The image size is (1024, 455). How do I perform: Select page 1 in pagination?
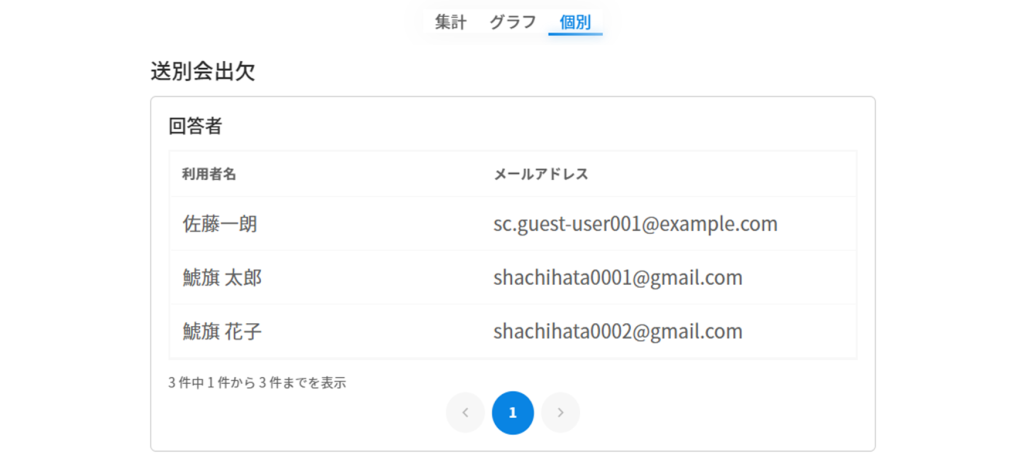(x=513, y=412)
